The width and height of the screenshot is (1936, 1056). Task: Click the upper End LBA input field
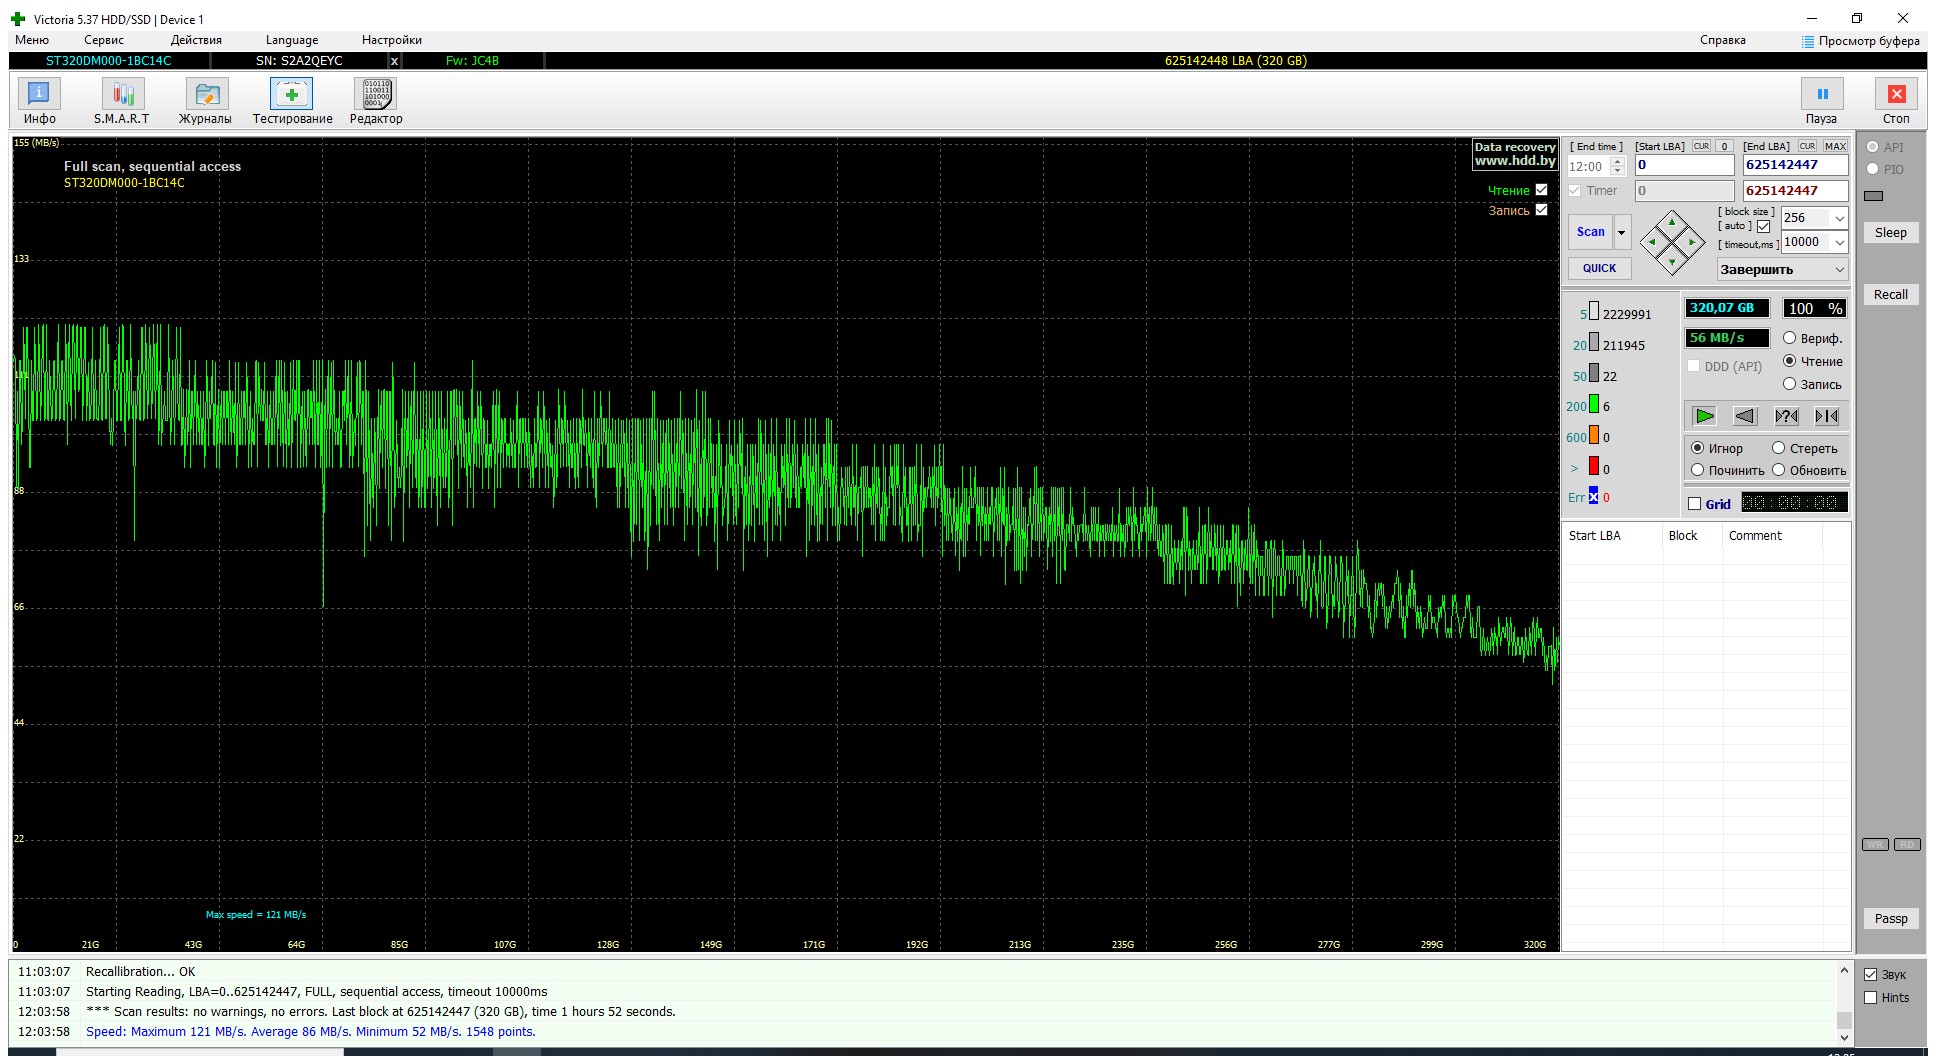pos(1796,165)
